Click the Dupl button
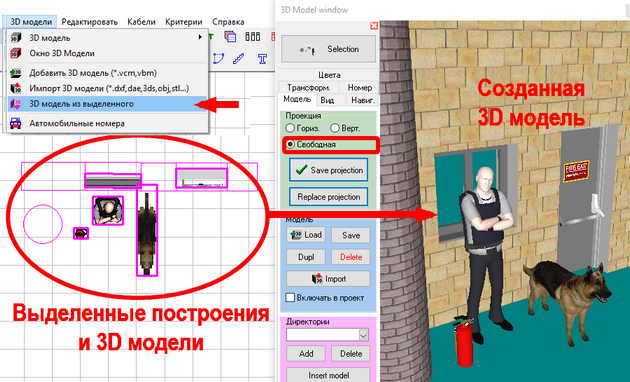This screenshot has height=382, width=630. click(x=306, y=257)
